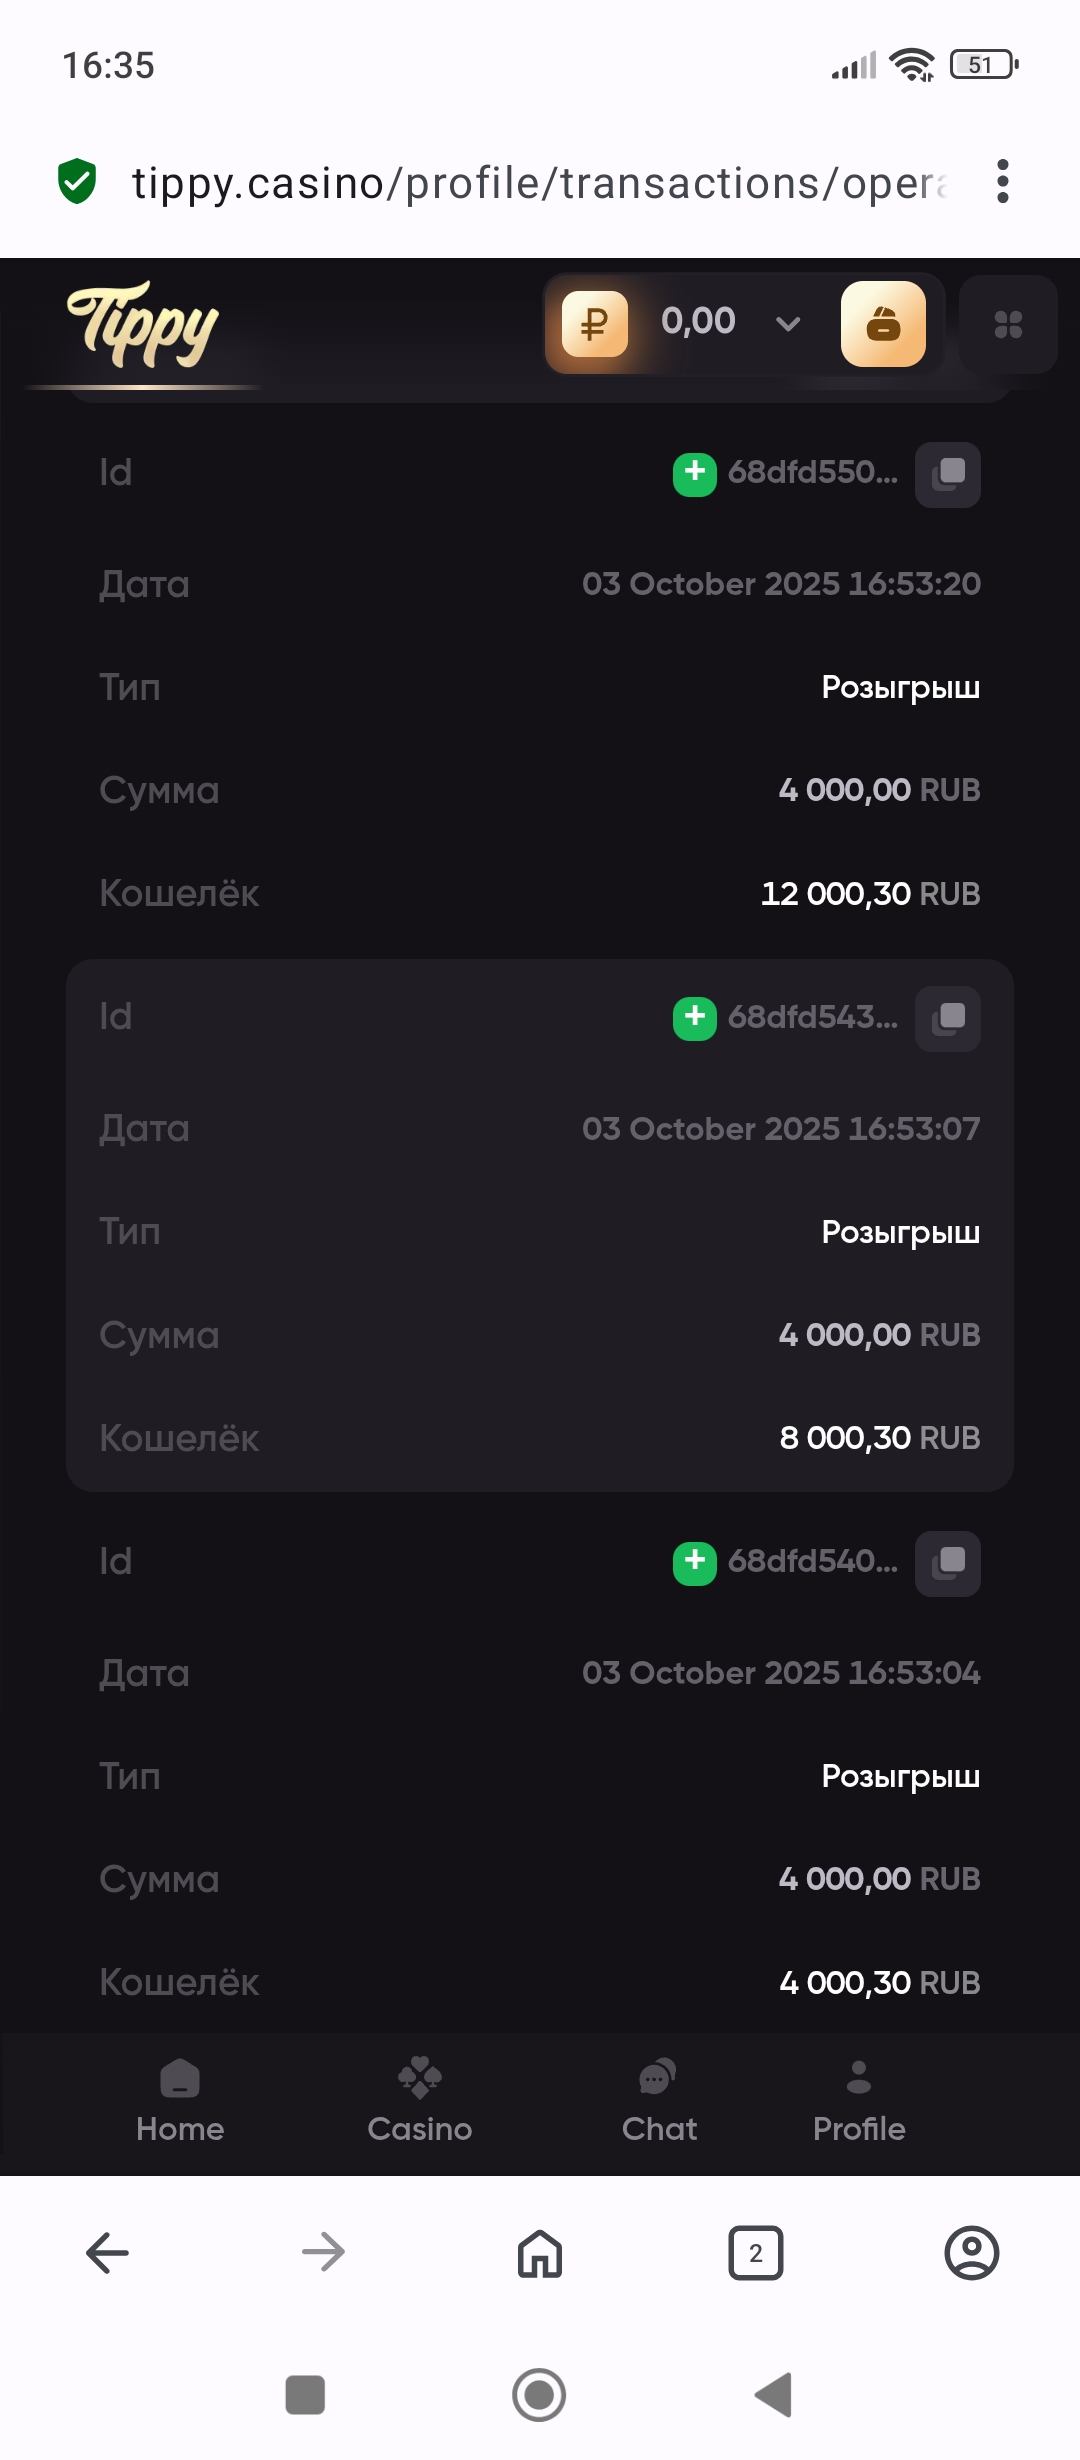Expand the balance currency dropdown

pos(788,324)
